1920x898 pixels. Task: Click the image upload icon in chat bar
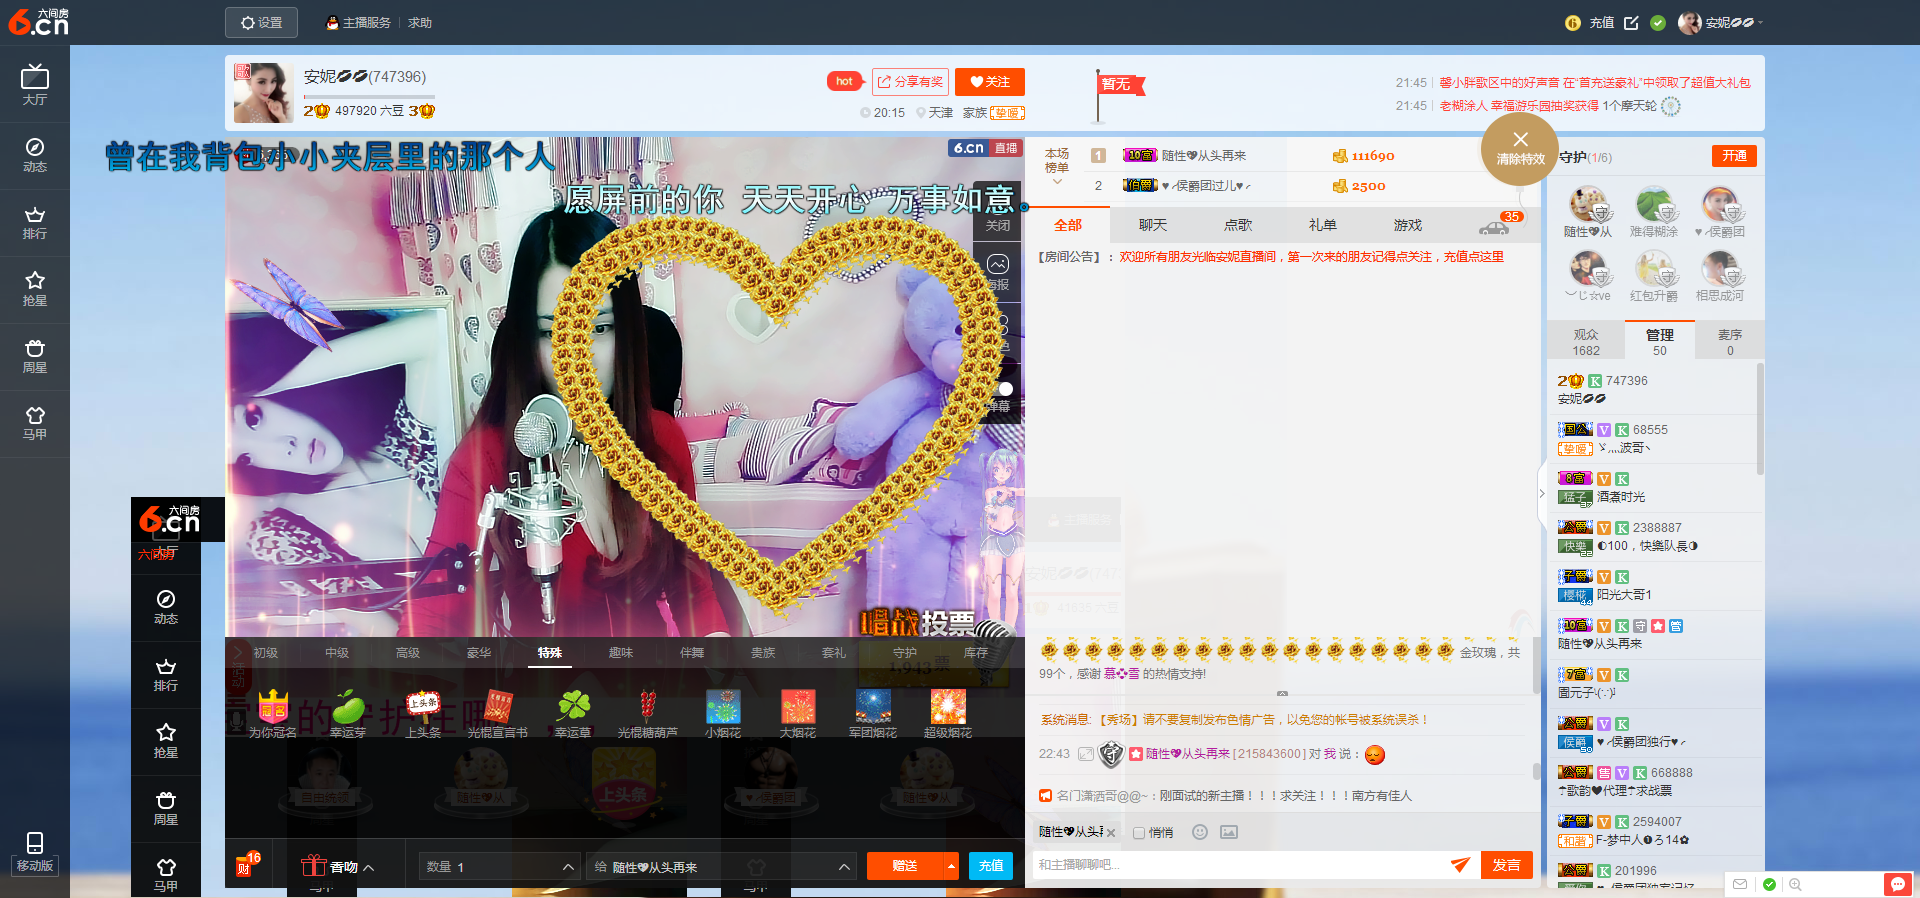tap(1229, 832)
